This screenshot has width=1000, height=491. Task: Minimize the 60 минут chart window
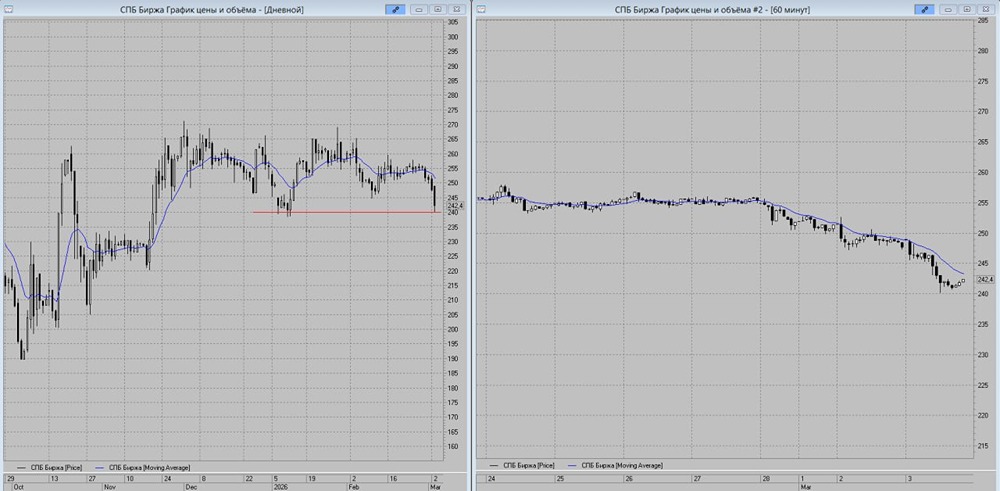pos(948,10)
